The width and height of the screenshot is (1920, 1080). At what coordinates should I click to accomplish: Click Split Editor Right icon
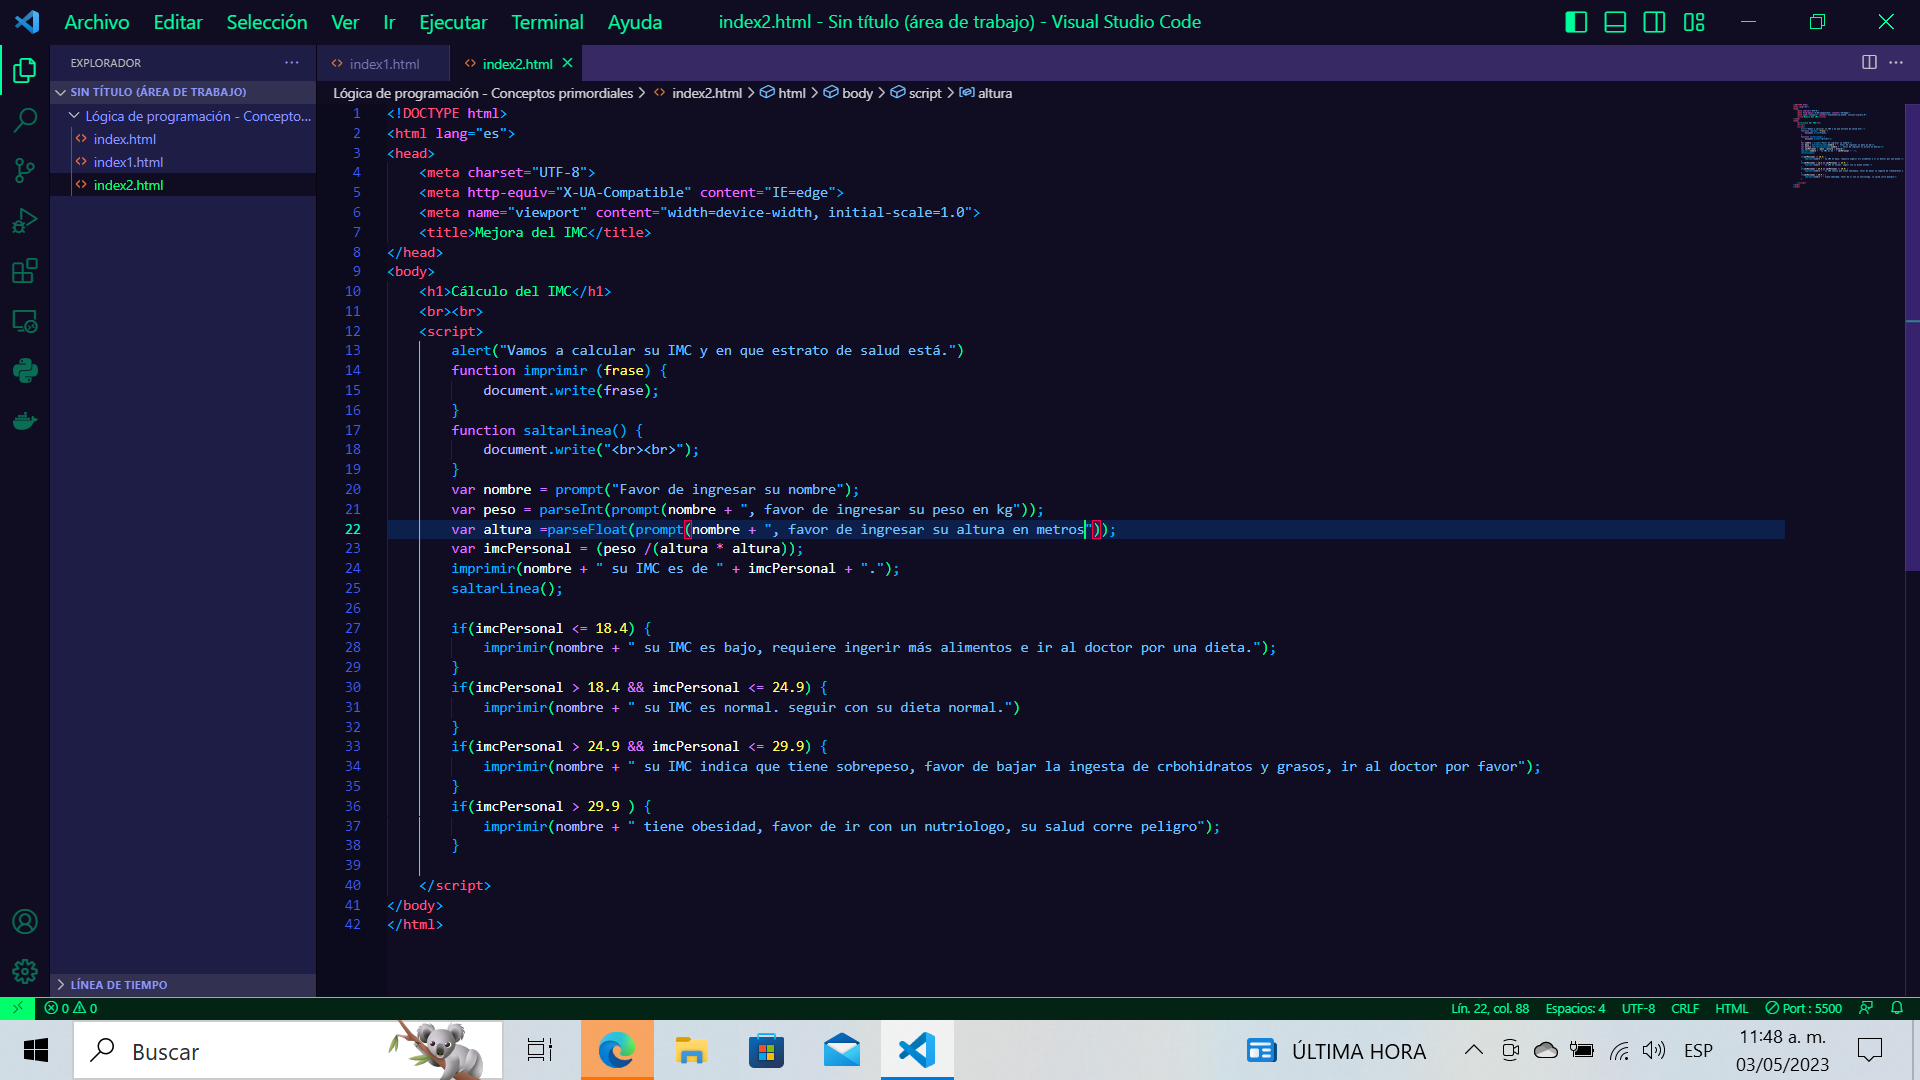point(1869,62)
